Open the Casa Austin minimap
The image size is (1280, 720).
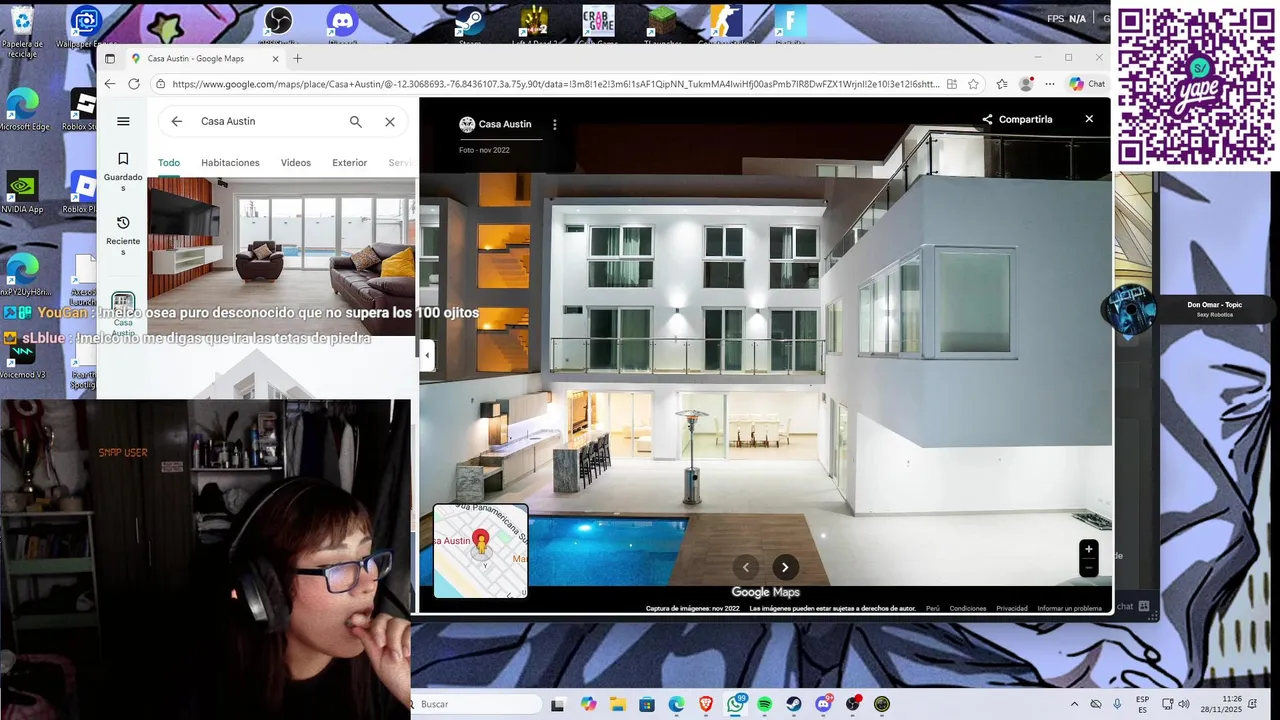point(480,551)
